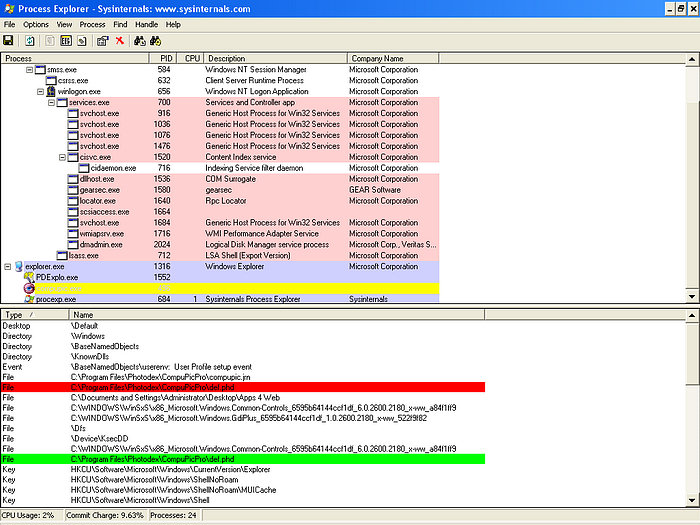Click the gearsec.exe process icon
Image resolution: width=700 pixels, height=525 pixels.
(73, 190)
